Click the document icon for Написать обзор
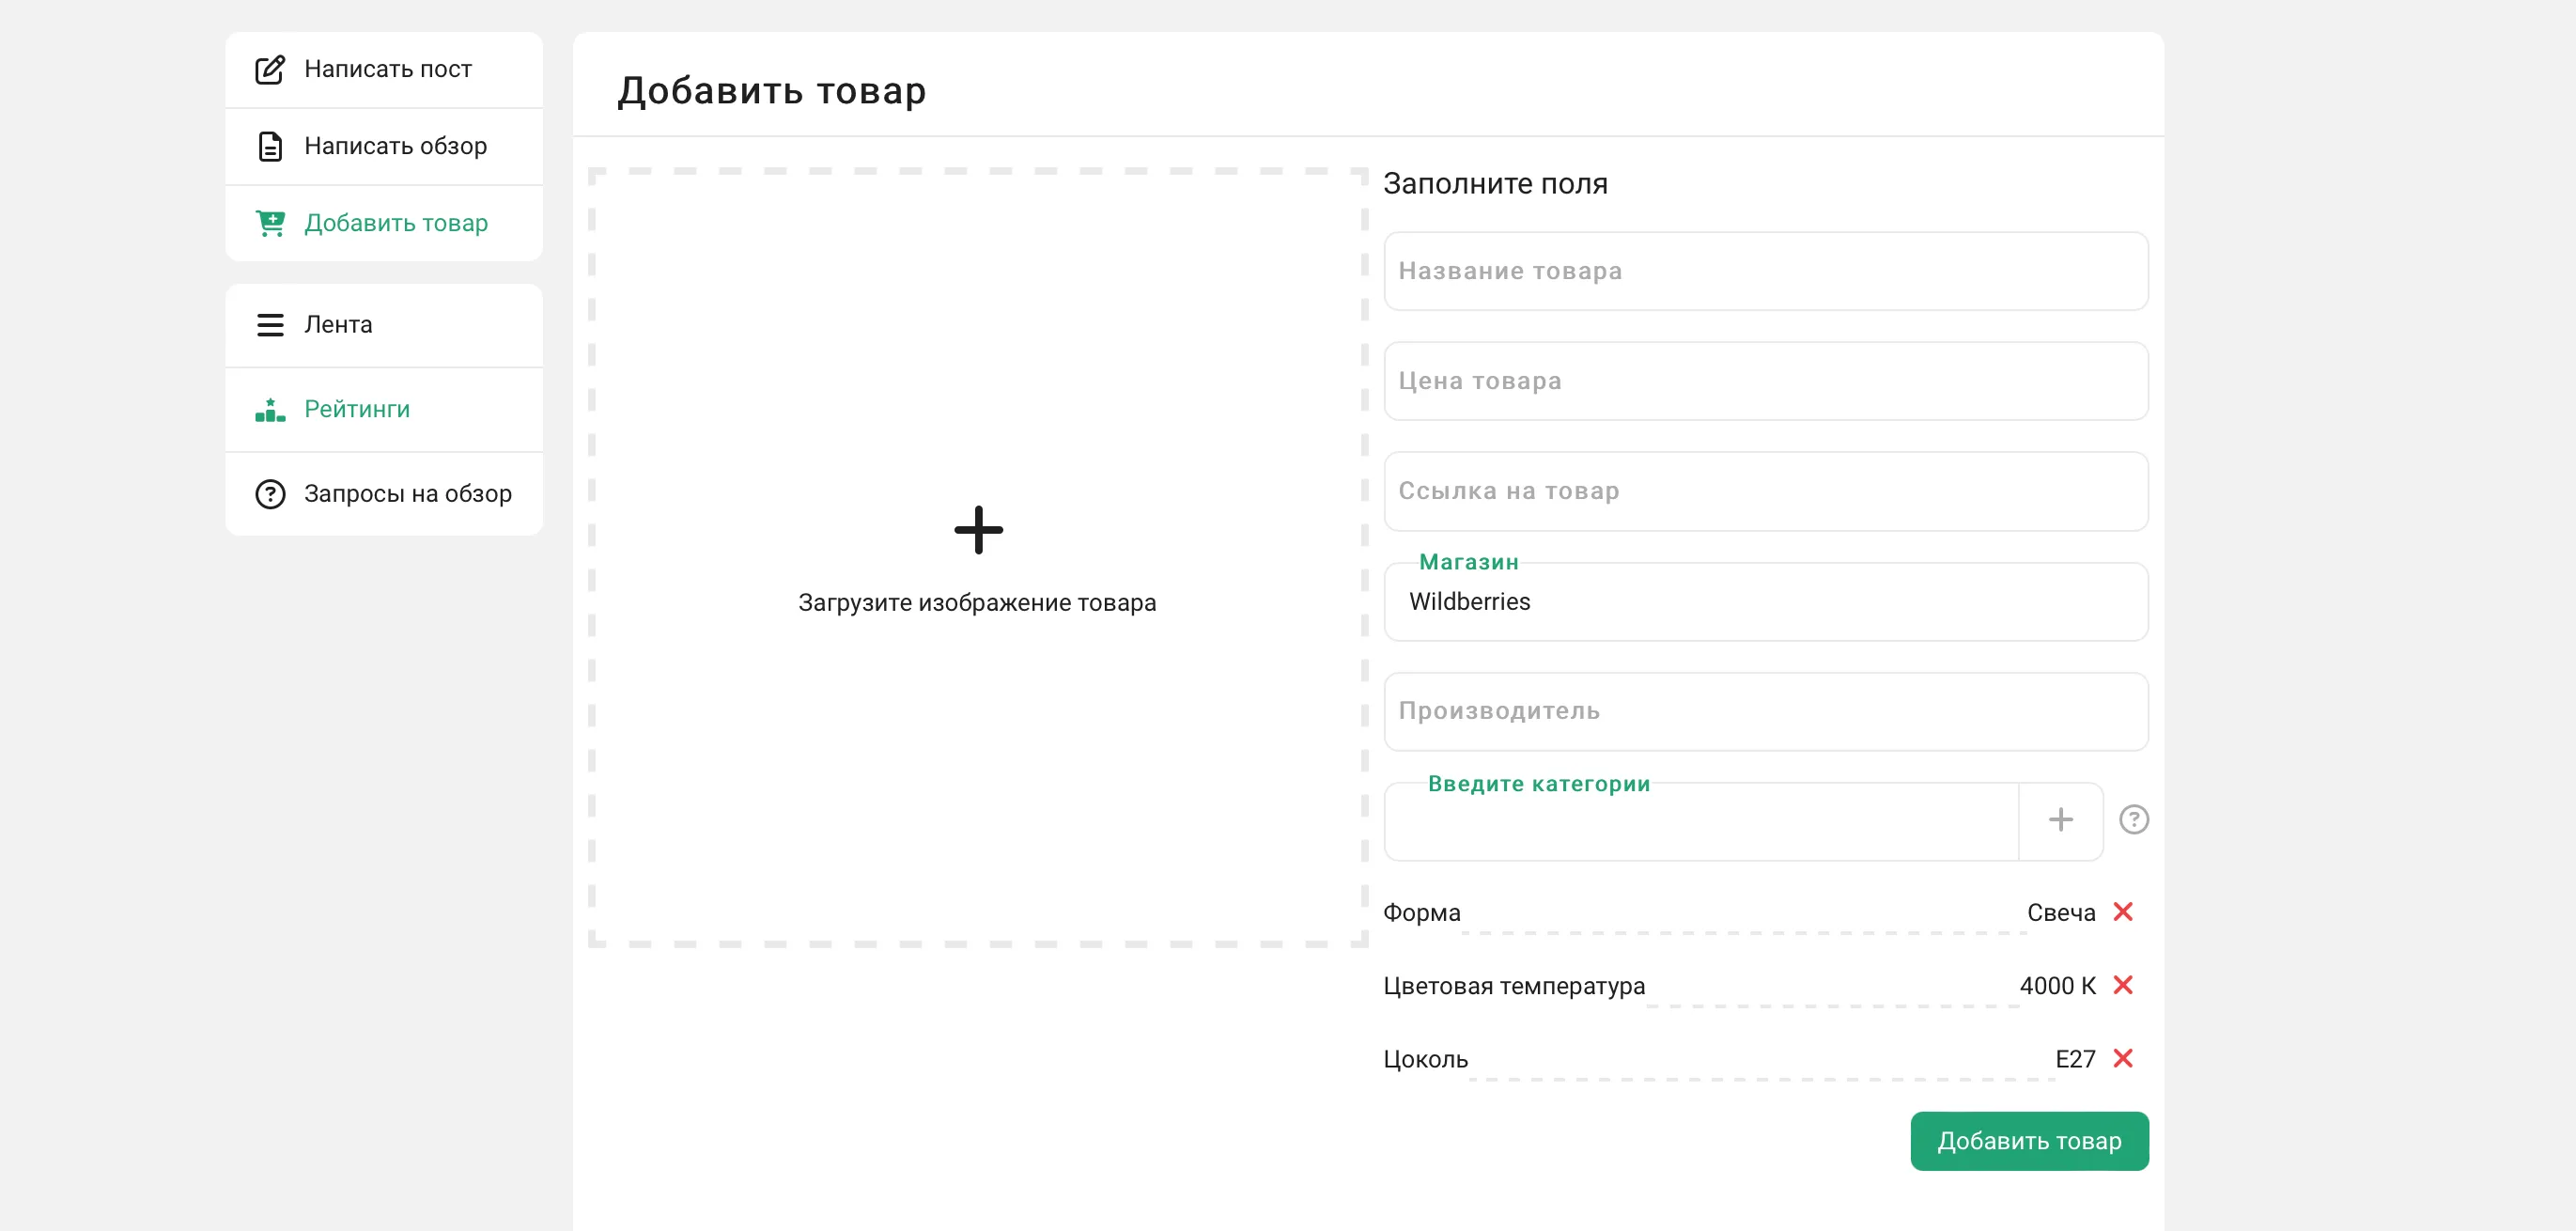Screen dimensions: 2576x1231 pyautogui.click(x=270, y=146)
